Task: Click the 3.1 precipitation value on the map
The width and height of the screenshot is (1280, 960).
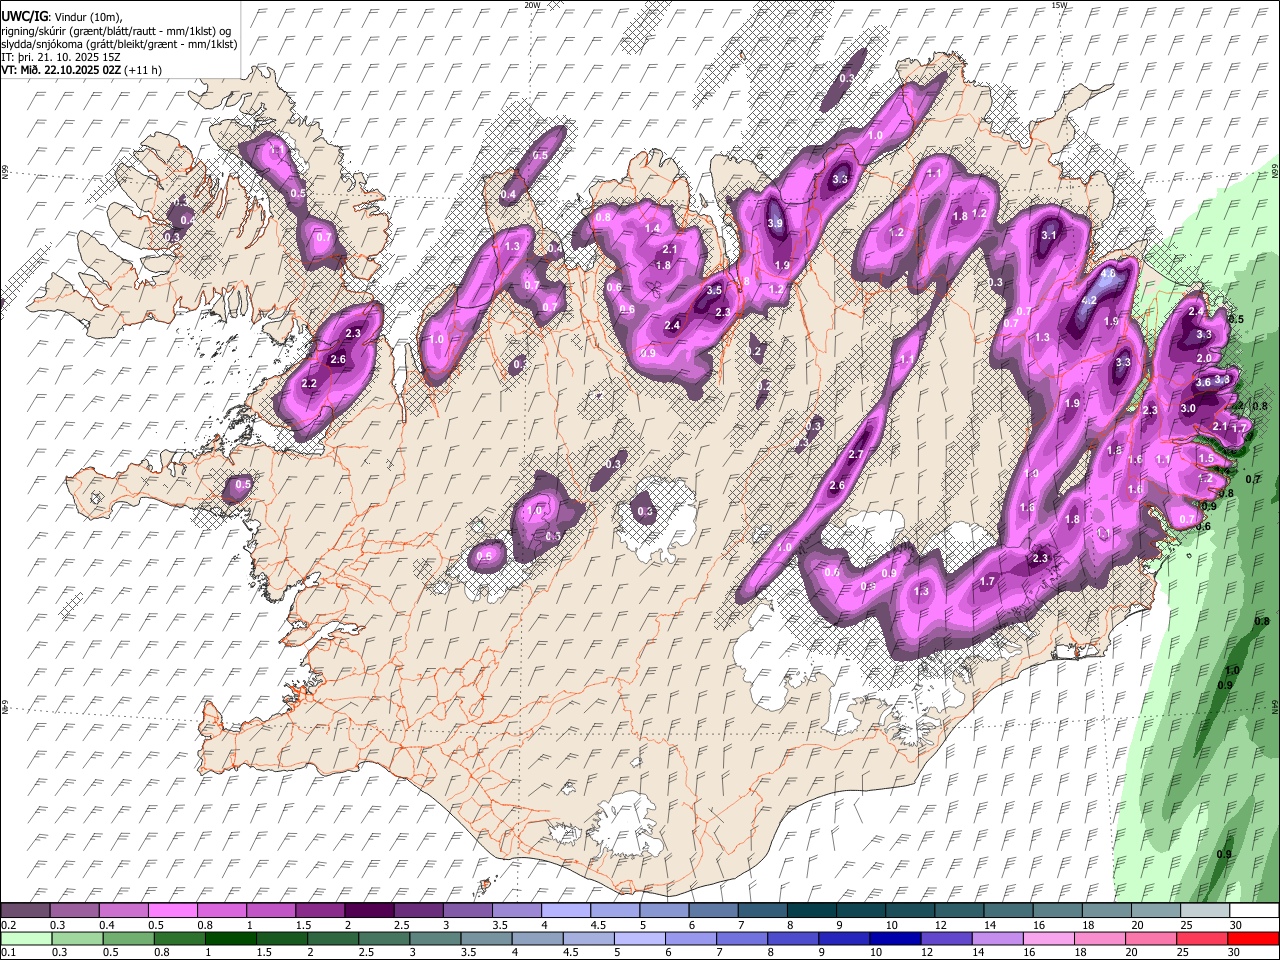Action: tap(1049, 235)
